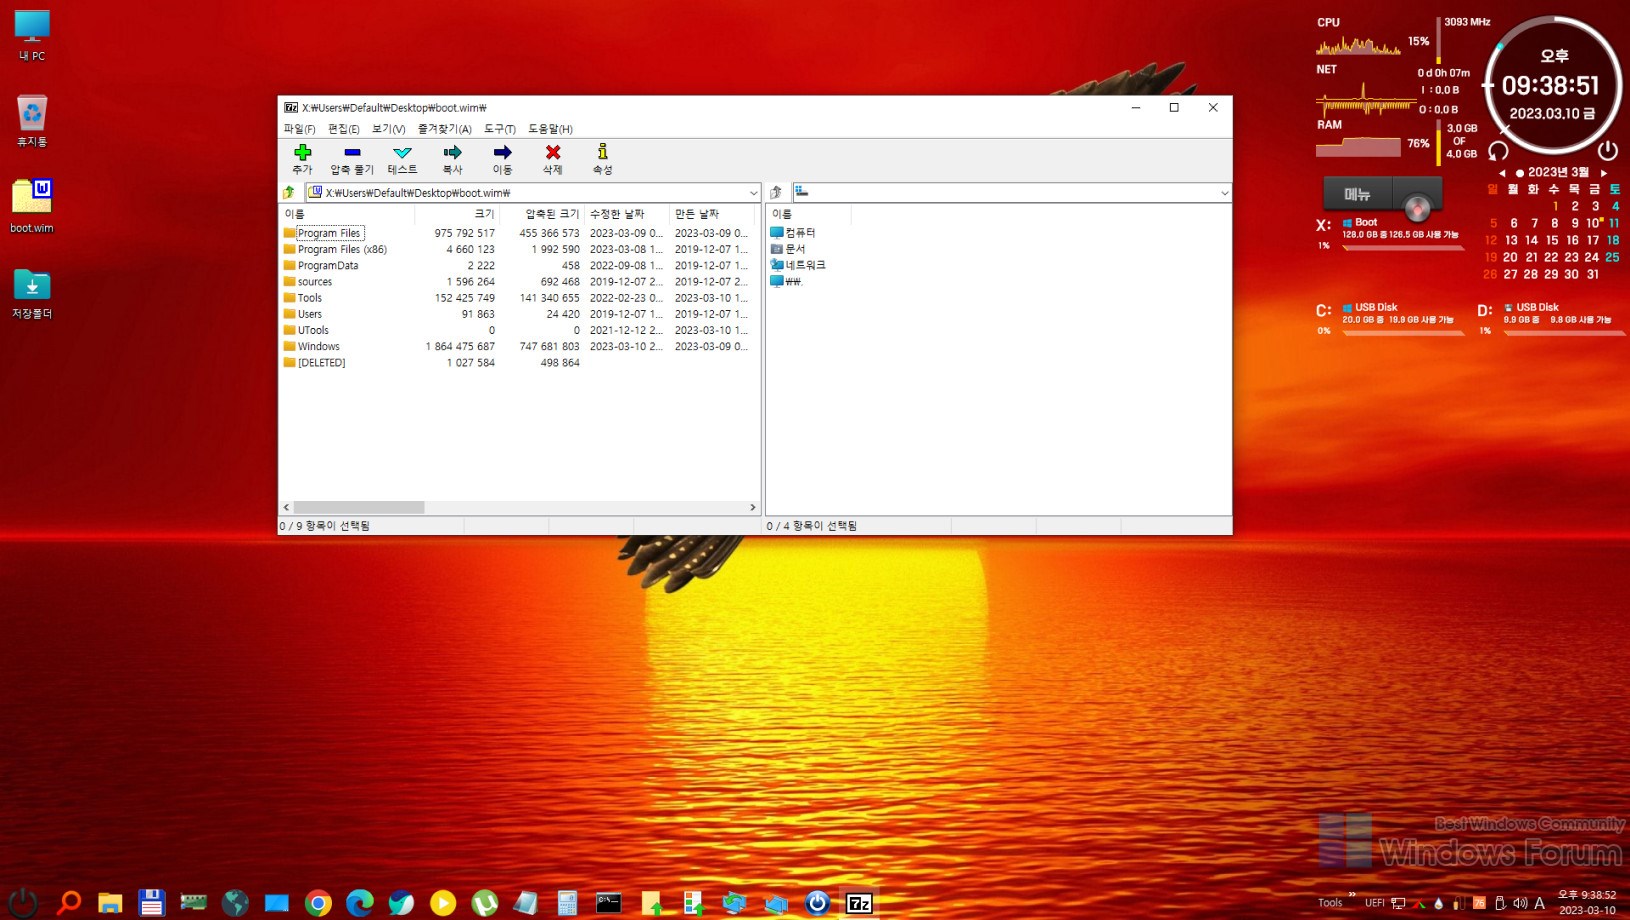Image resolution: width=1630 pixels, height=920 pixels.
Task: Open uTorrent from the taskbar
Action: pyautogui.click(x=485, y=903)
